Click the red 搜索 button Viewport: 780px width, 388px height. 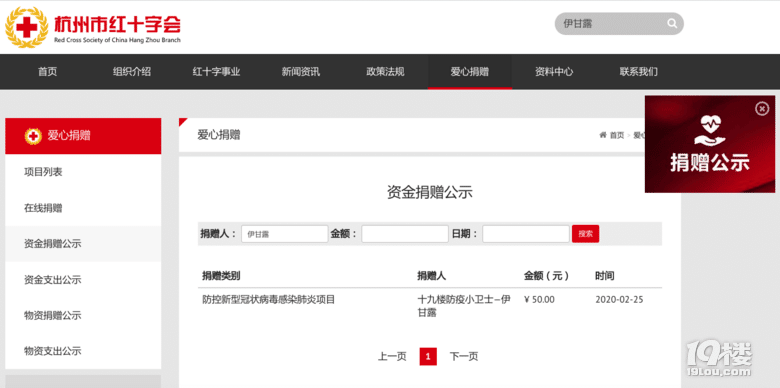(585, 234)
